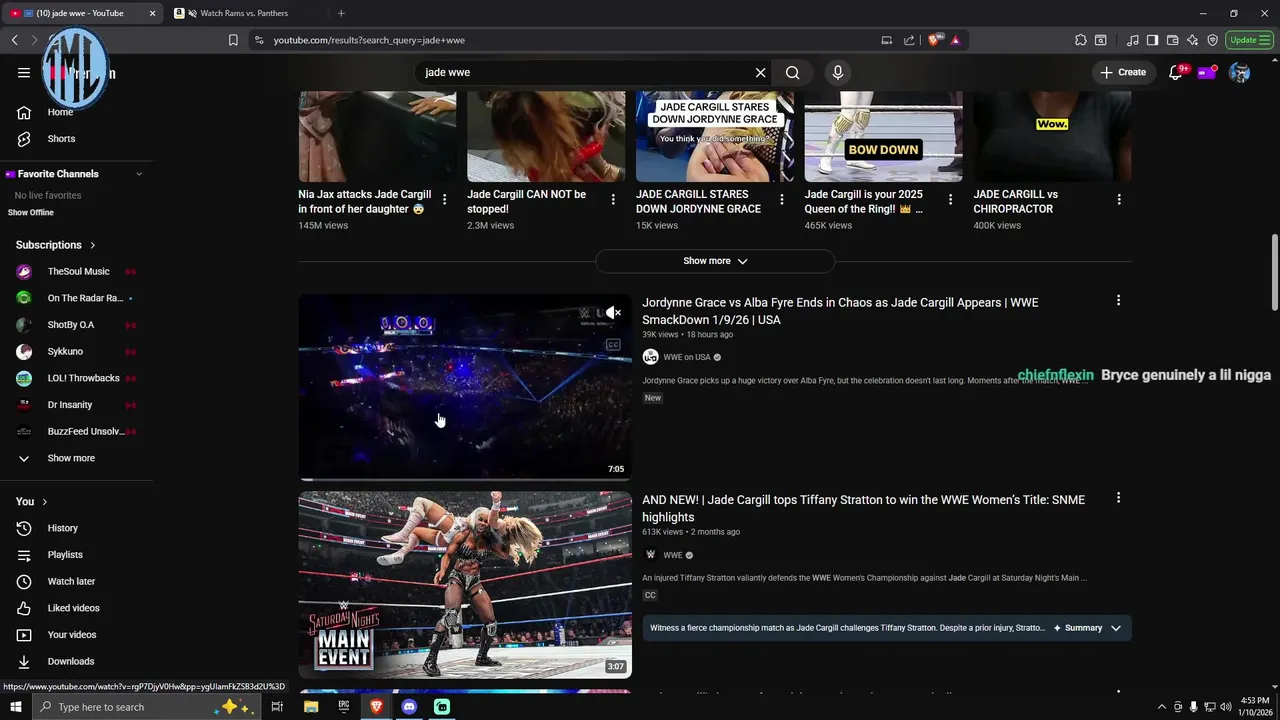
Task: Open options for AND NEW Jade Cargill video
Action: click(x=1118, y=497)
